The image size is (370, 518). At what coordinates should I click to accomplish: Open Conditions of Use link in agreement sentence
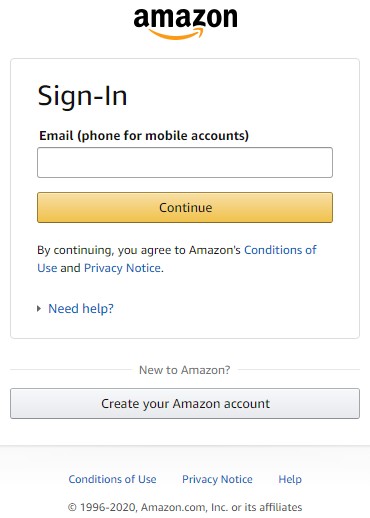pos(280,250)
